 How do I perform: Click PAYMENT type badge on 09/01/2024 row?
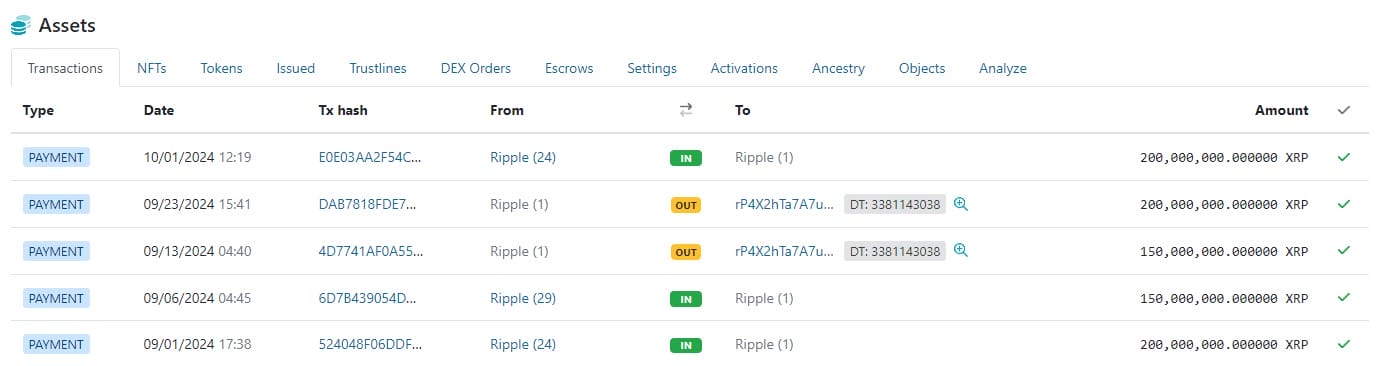pyautogui.click(x=56, y=344)
